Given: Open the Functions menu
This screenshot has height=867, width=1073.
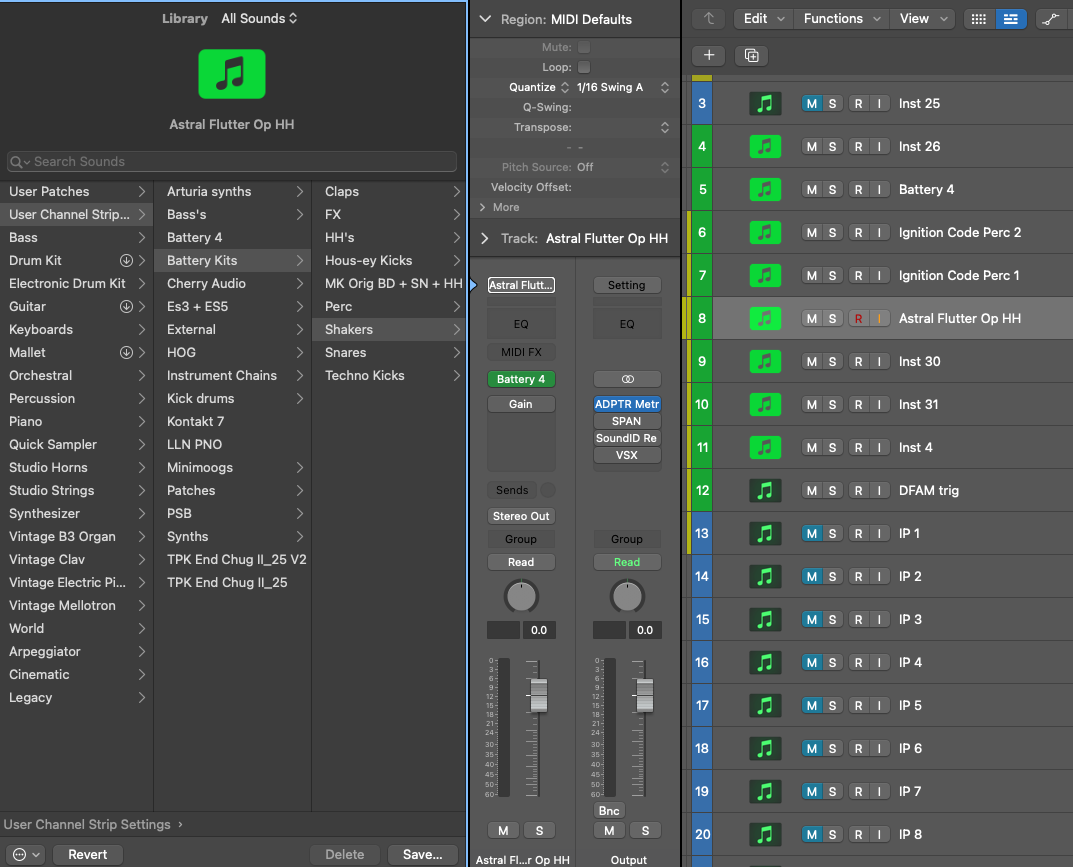Looking at the screenshot, I should click(x=842, y=19).
